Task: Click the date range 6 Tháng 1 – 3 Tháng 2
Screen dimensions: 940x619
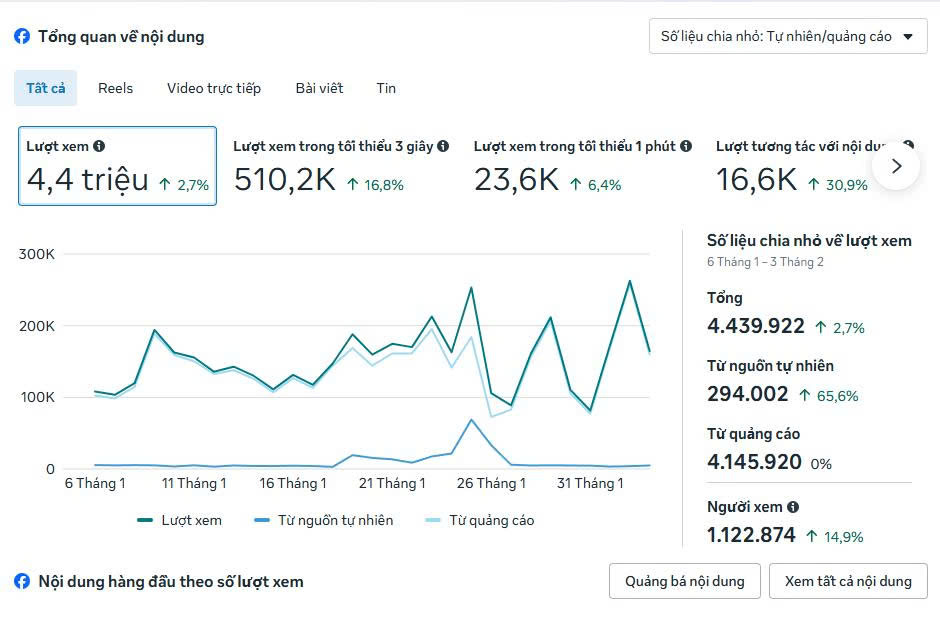Action: point(765,262)
